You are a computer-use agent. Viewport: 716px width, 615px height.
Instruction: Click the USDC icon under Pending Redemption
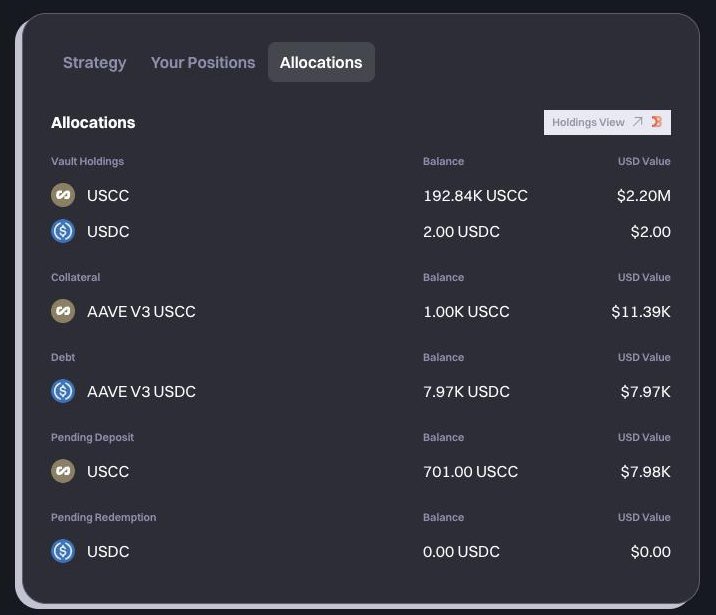(63, 551)
